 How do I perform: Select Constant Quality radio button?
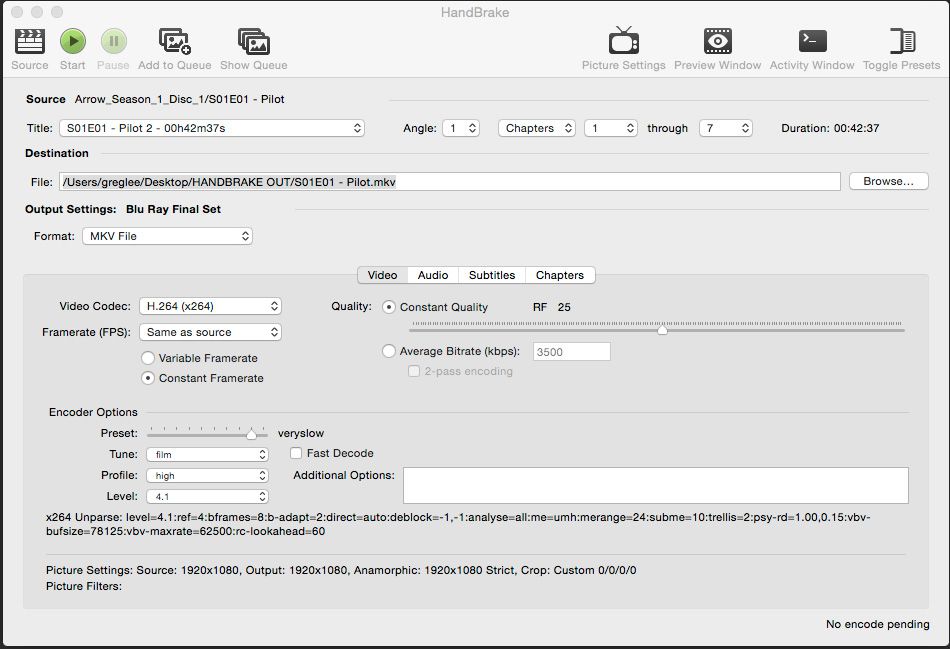click(x=389, y=307)
